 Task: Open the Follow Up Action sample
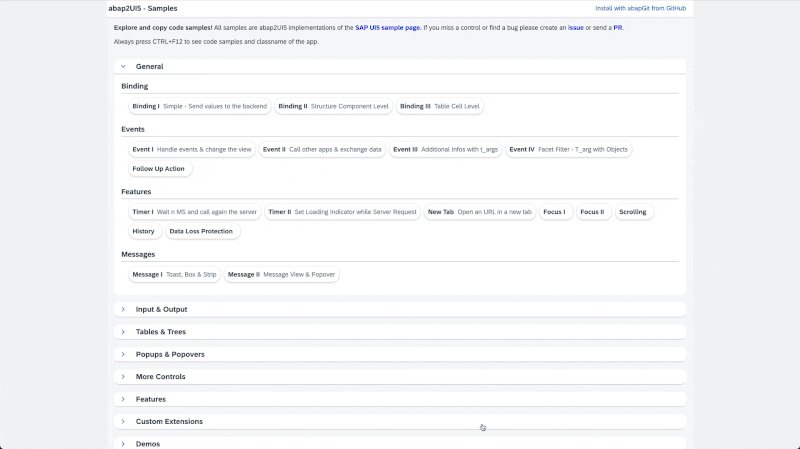[x=160, y=169]
